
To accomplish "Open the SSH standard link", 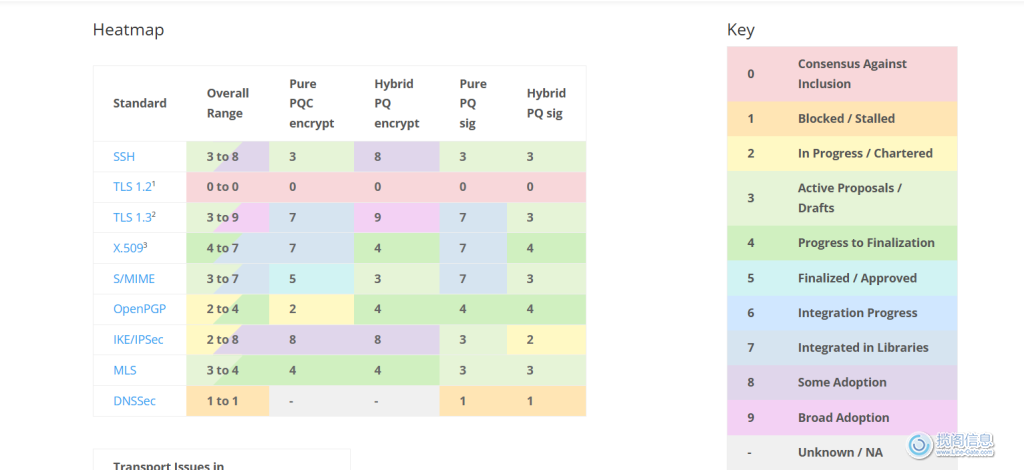I will click(124, 157).
